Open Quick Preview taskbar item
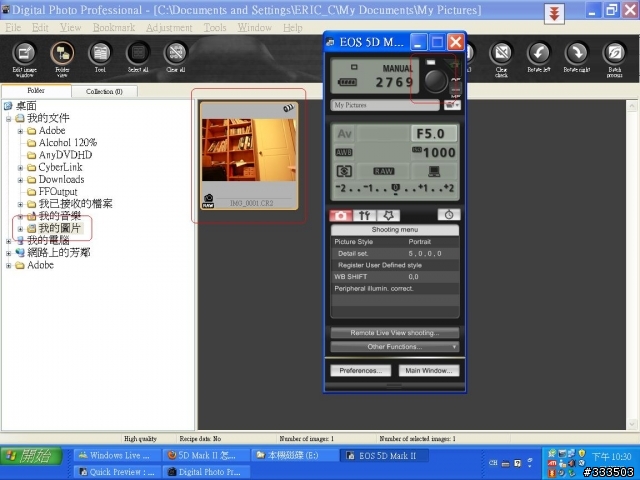640x480 pixels. coord(116,472)
